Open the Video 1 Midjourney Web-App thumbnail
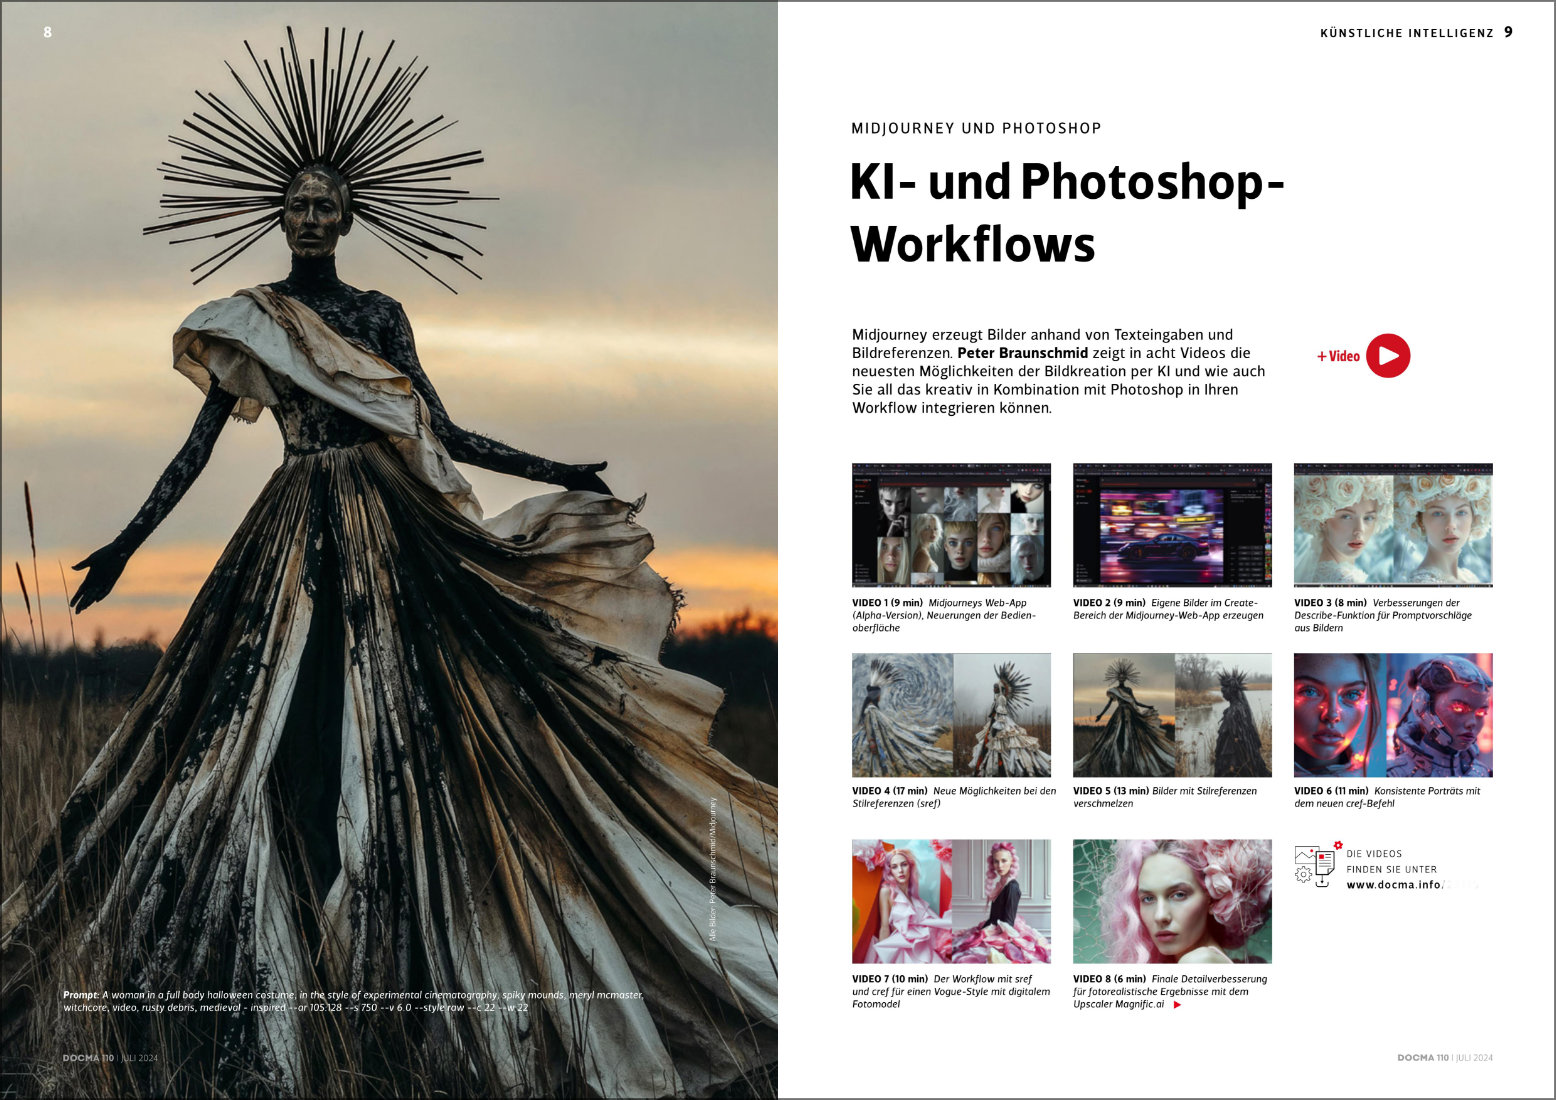 951,525
